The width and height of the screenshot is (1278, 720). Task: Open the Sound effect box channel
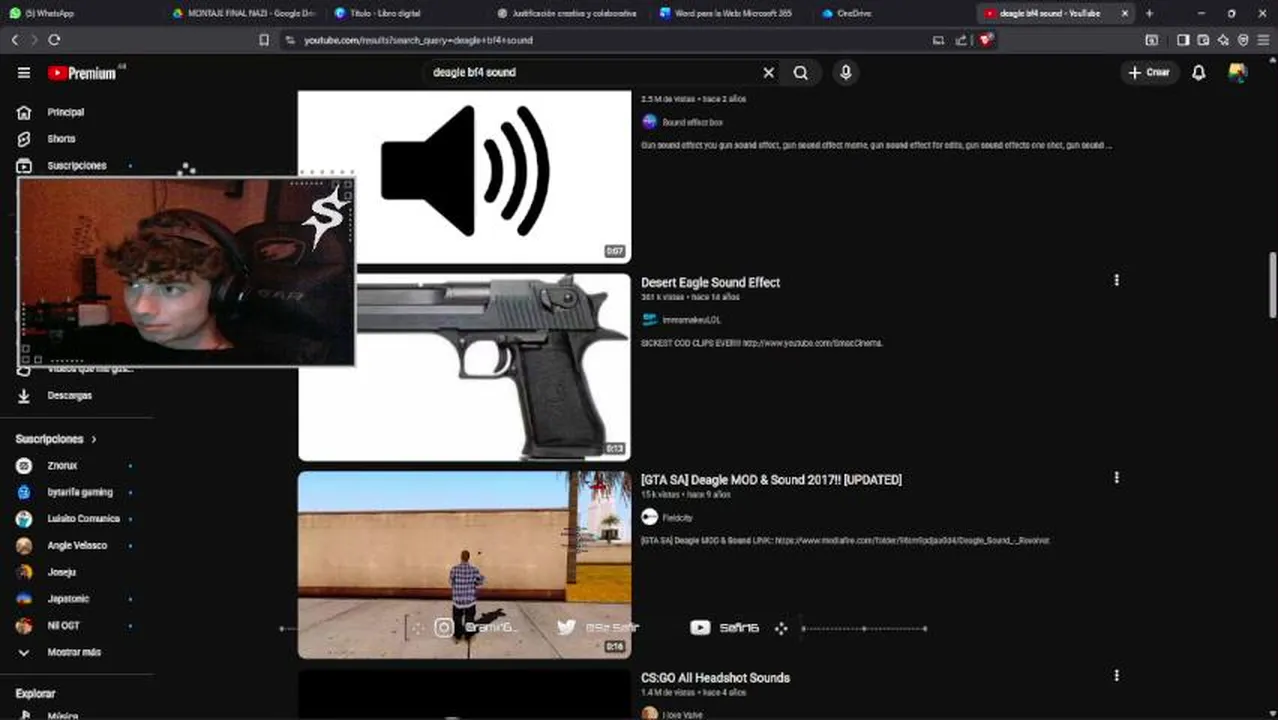[692, 122]
